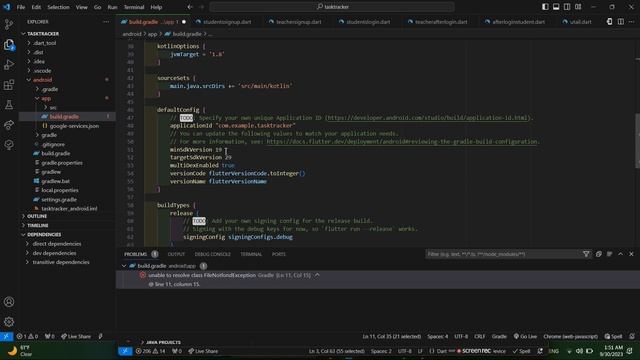Collapse build.gradle group in Problems panel
The height and width of the screenshot is (360, 640).
click(124, 266)
